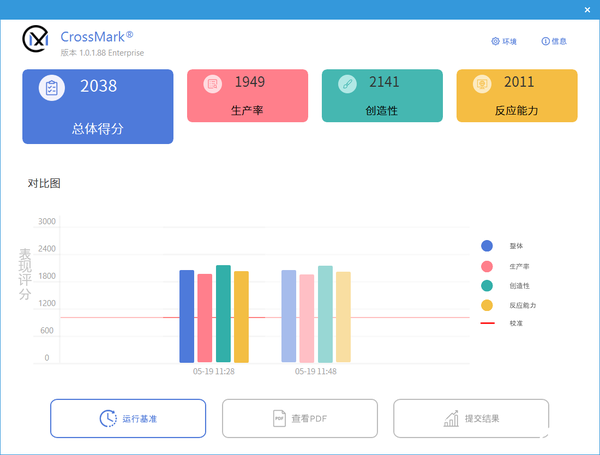Select the 生产率 1949 card
The image size is (600, 455).
(248, 96)
